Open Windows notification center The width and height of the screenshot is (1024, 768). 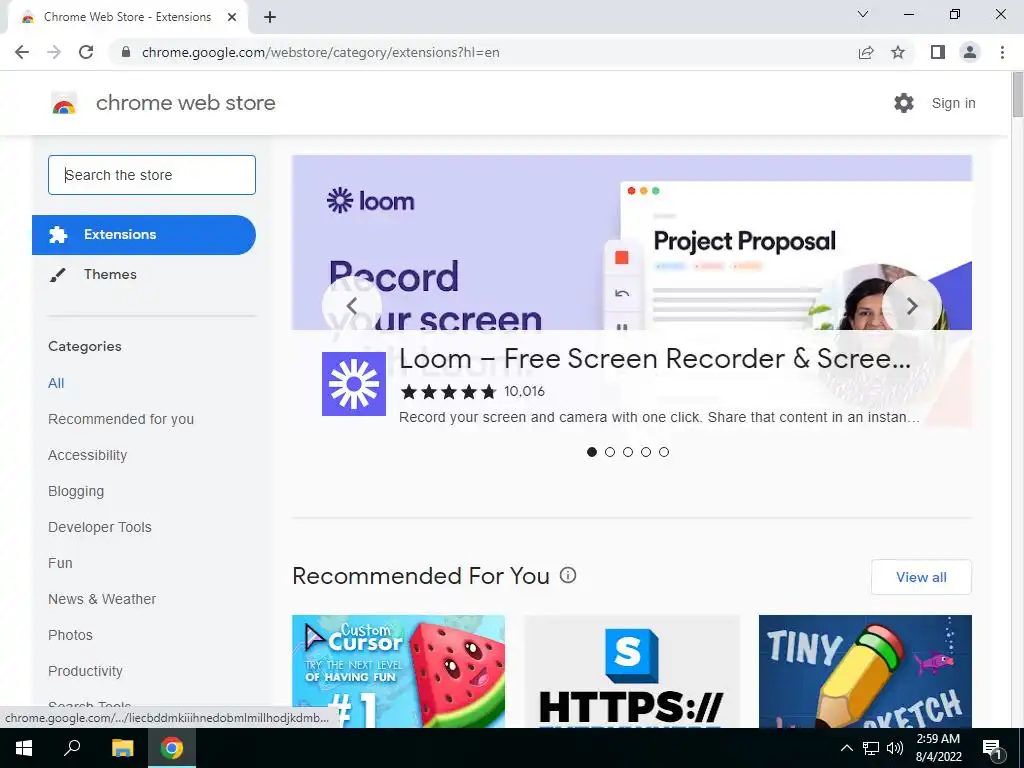click(x=992, y=748)
